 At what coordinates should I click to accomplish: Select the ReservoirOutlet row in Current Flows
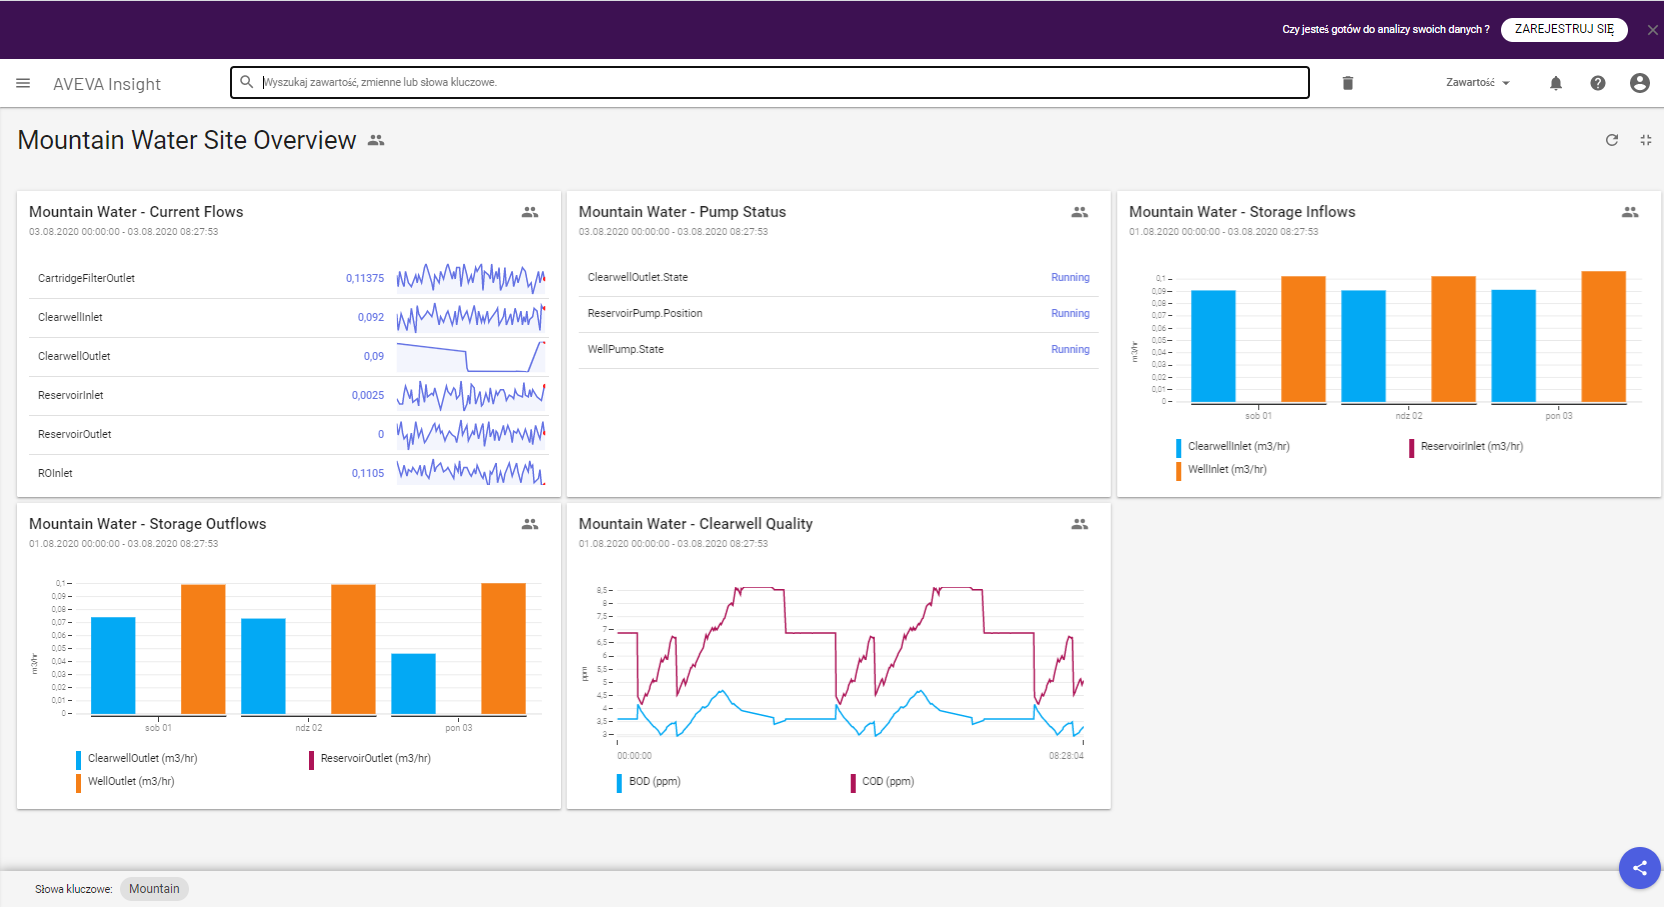click(288, 435)
